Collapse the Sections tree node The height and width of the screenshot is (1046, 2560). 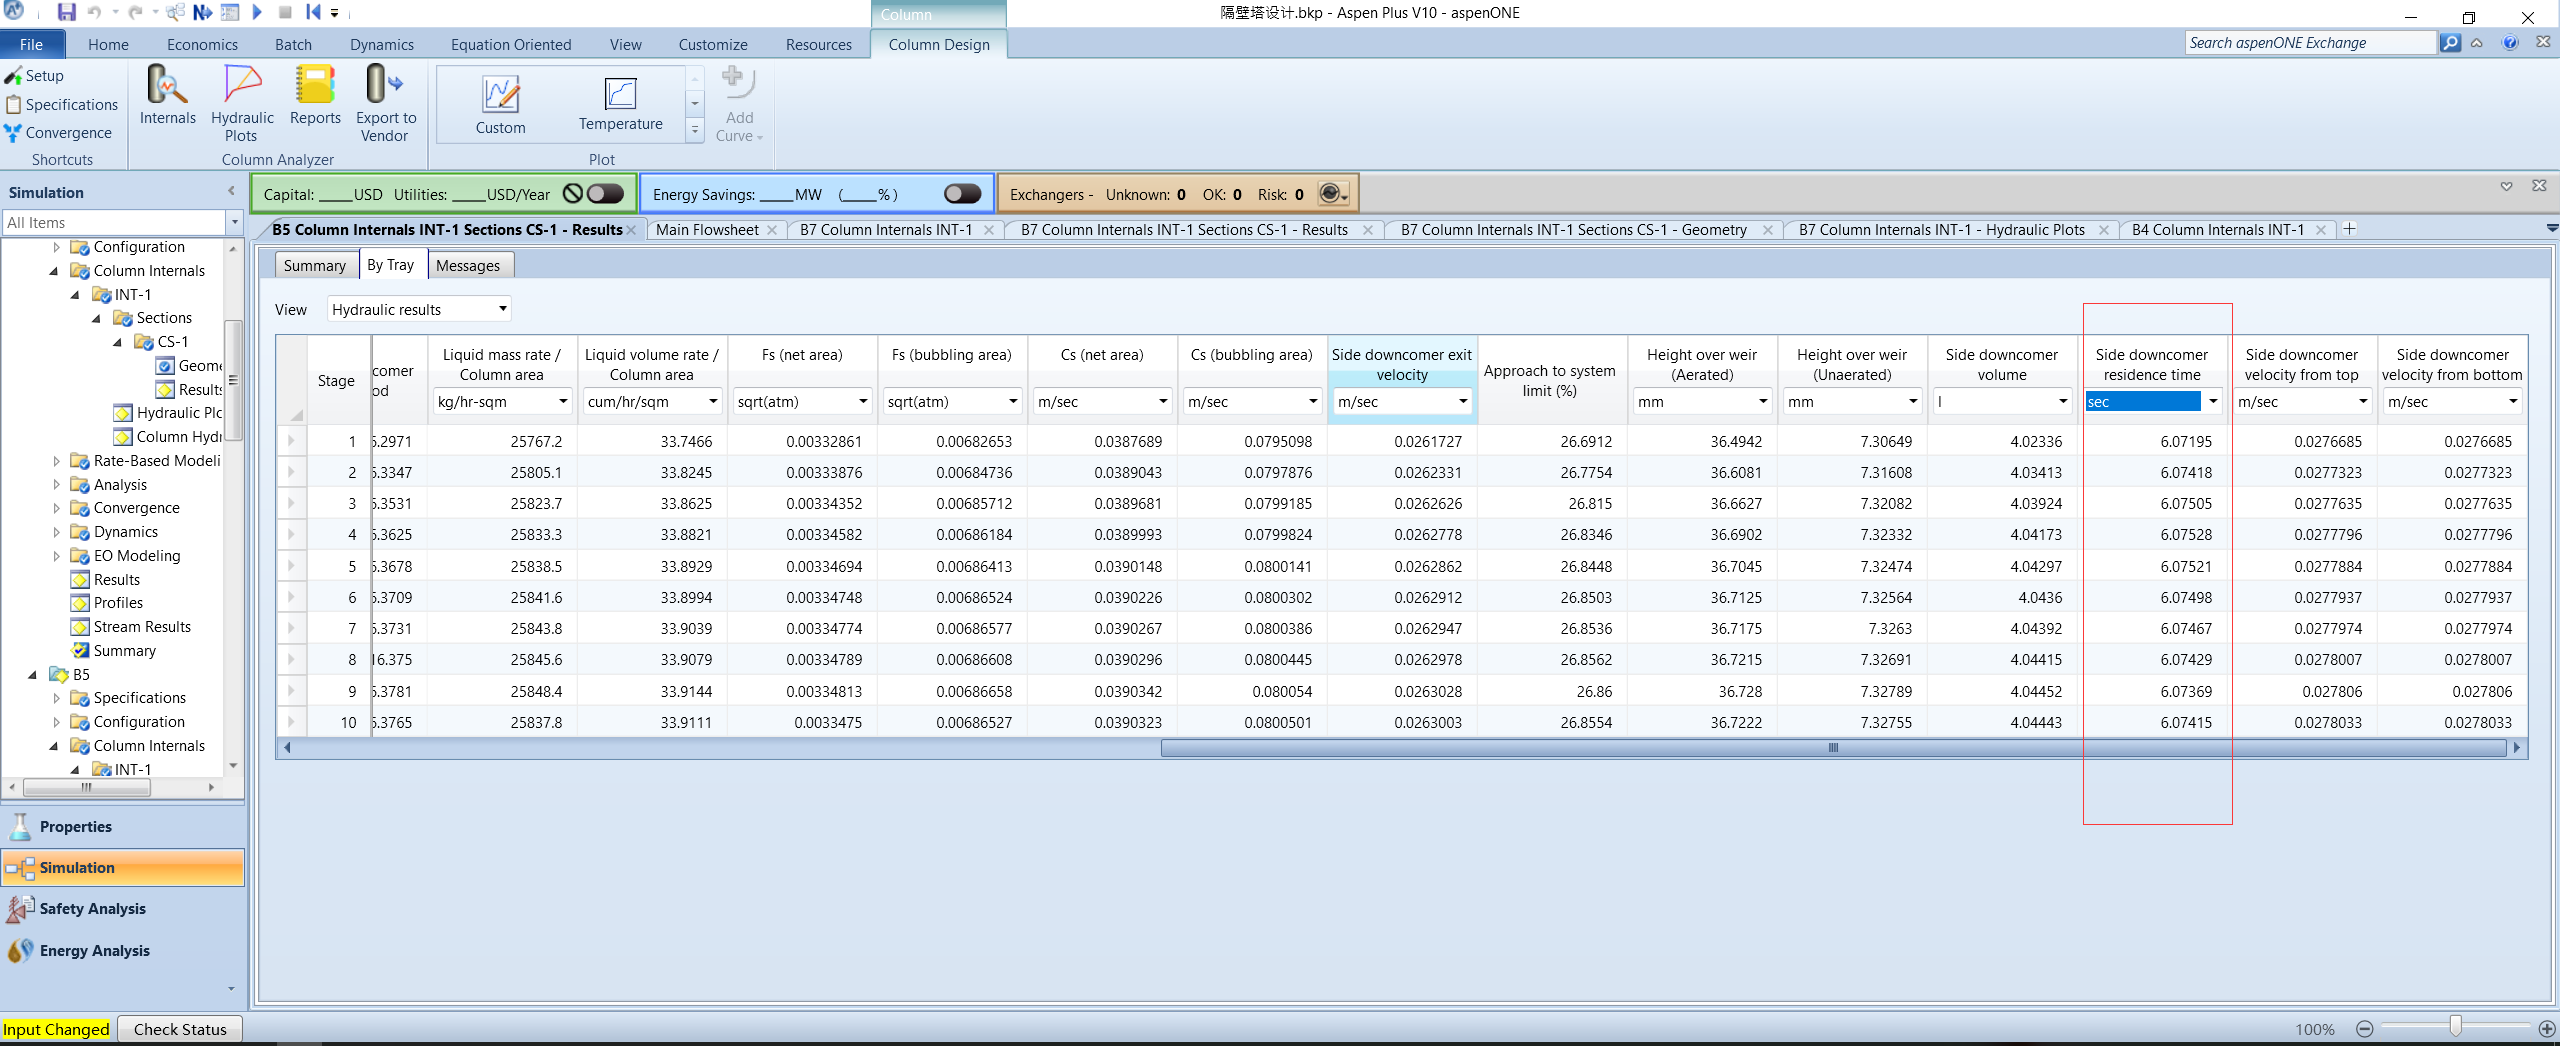coord(97,319)
